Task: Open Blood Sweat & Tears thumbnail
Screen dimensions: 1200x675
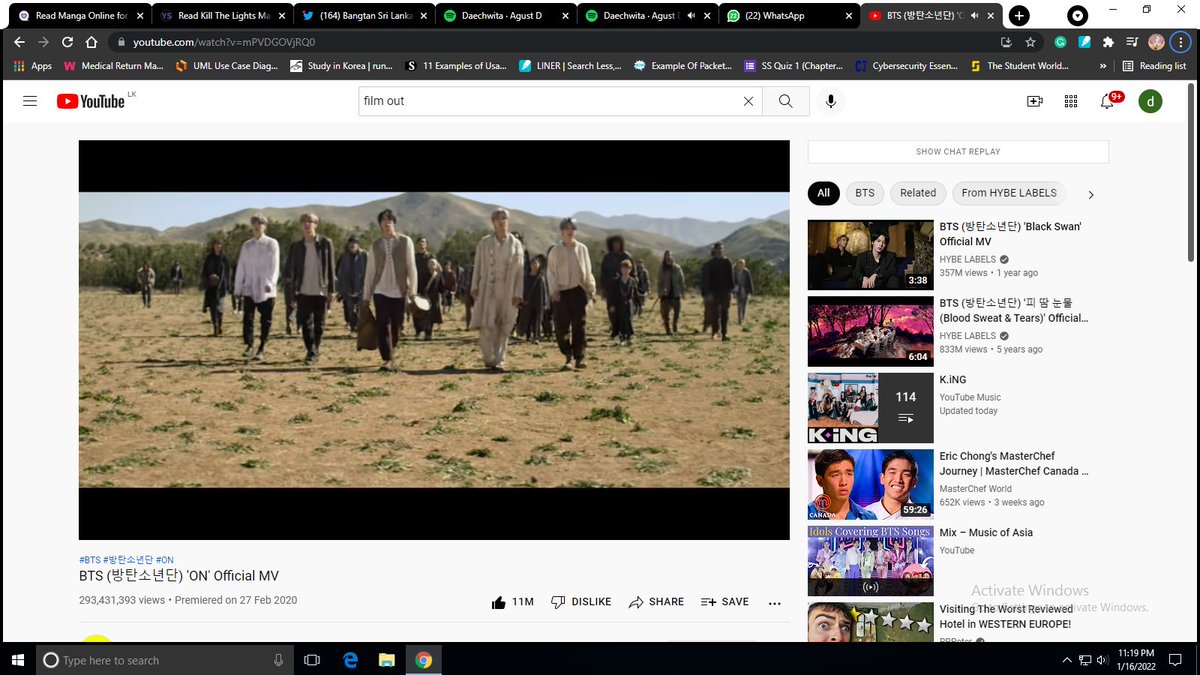Action: coord(870,331)
